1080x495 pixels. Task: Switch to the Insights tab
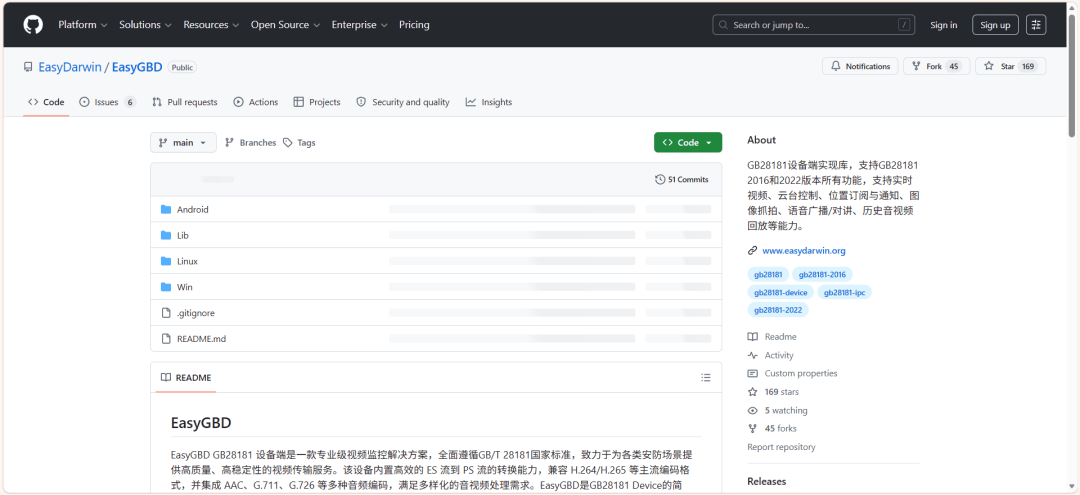489,102
